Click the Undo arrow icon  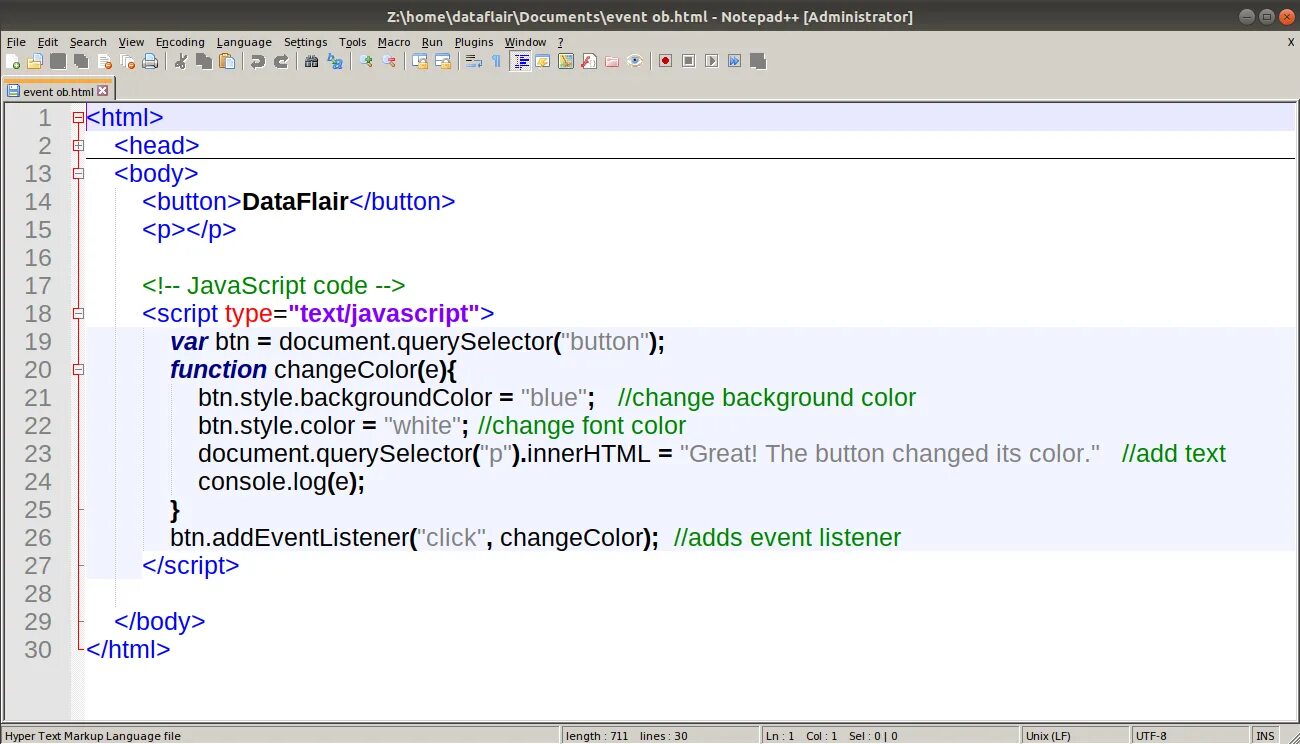tap(258, 61)
